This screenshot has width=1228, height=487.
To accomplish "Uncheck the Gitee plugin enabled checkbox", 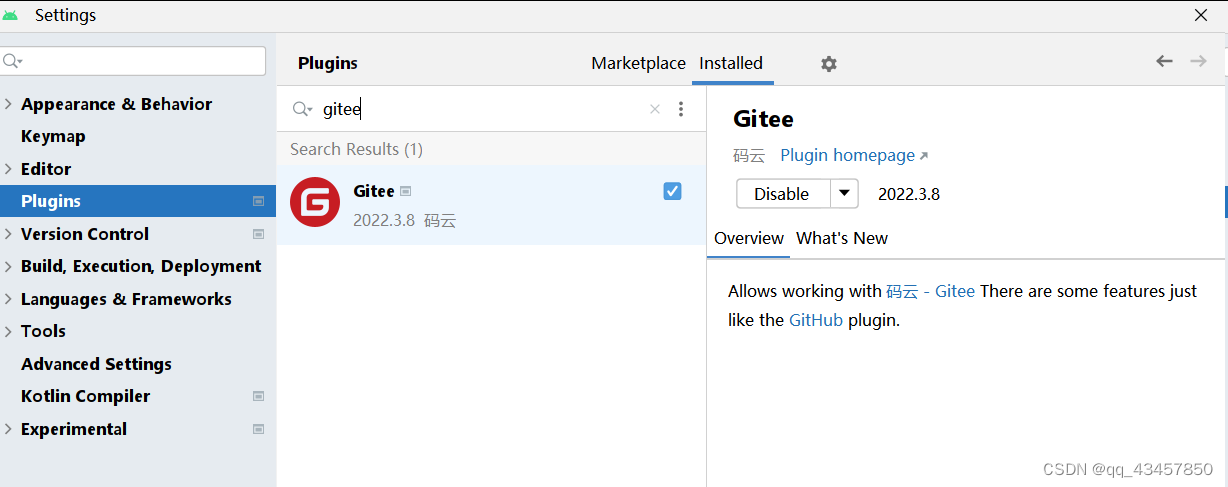I will click(672, 191).
